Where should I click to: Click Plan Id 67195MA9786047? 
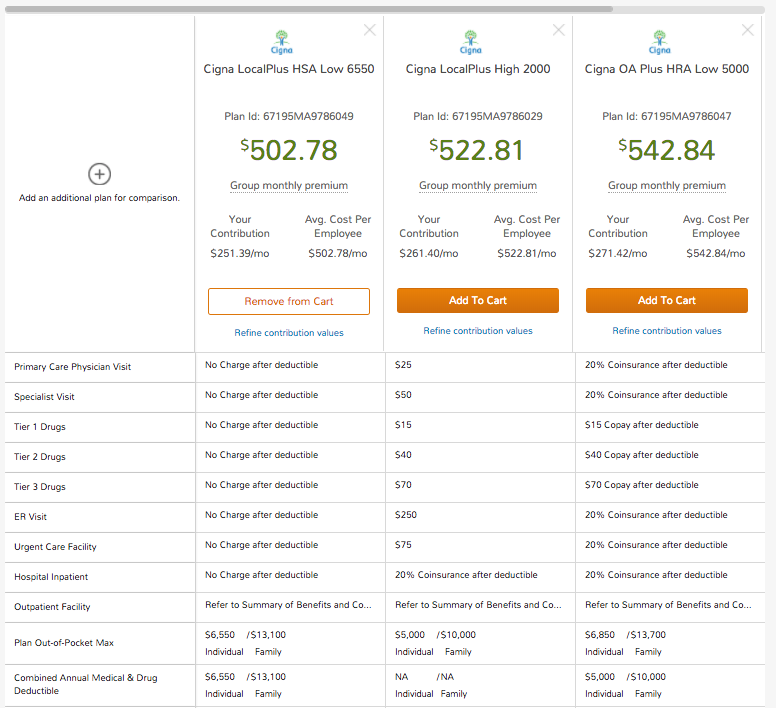point(667,116)
